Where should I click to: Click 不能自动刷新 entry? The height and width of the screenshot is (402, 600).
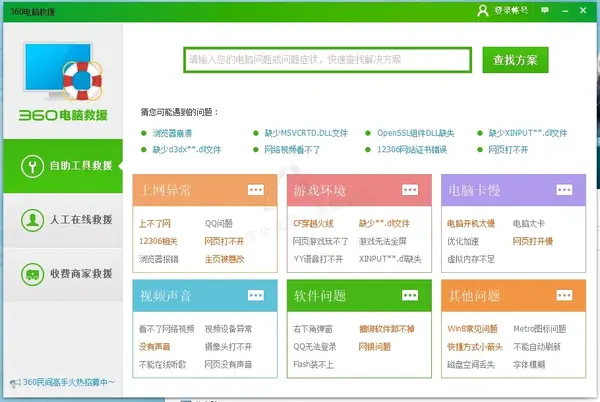click(x=536, y=347)
